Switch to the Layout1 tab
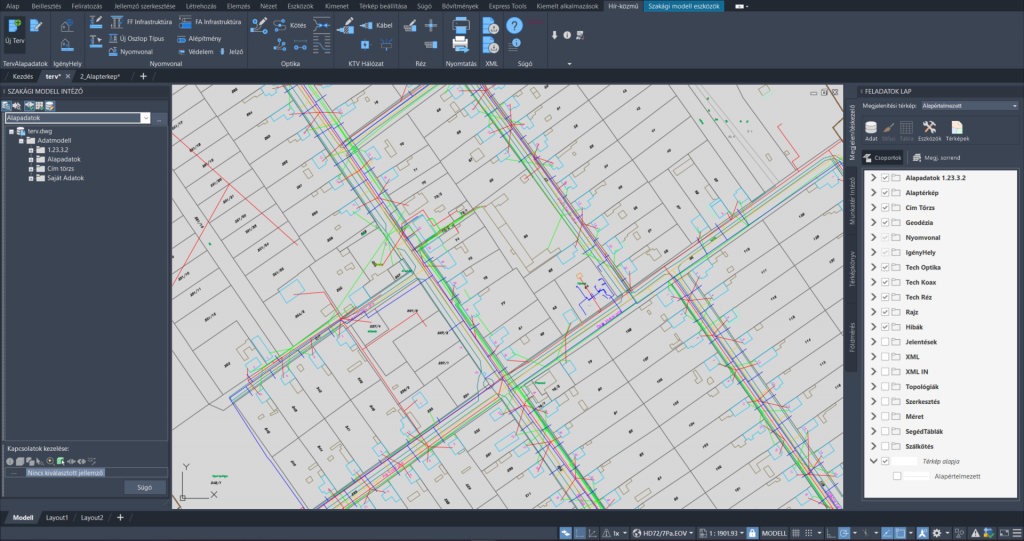1024x541 pixels. pyautogui.click(x=57, y=517)
